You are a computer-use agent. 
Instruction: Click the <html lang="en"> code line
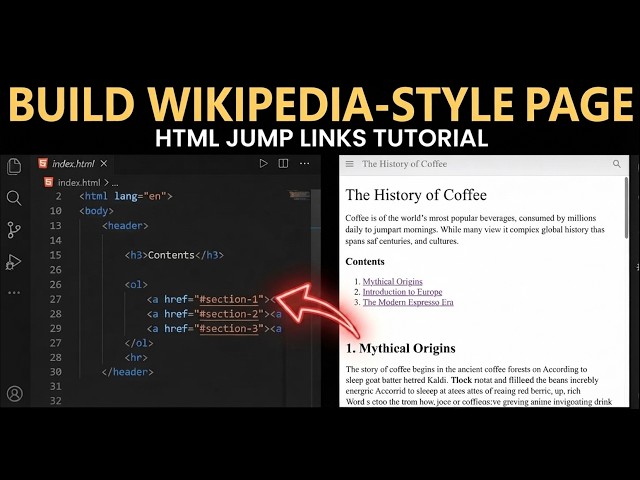point(126,196)
